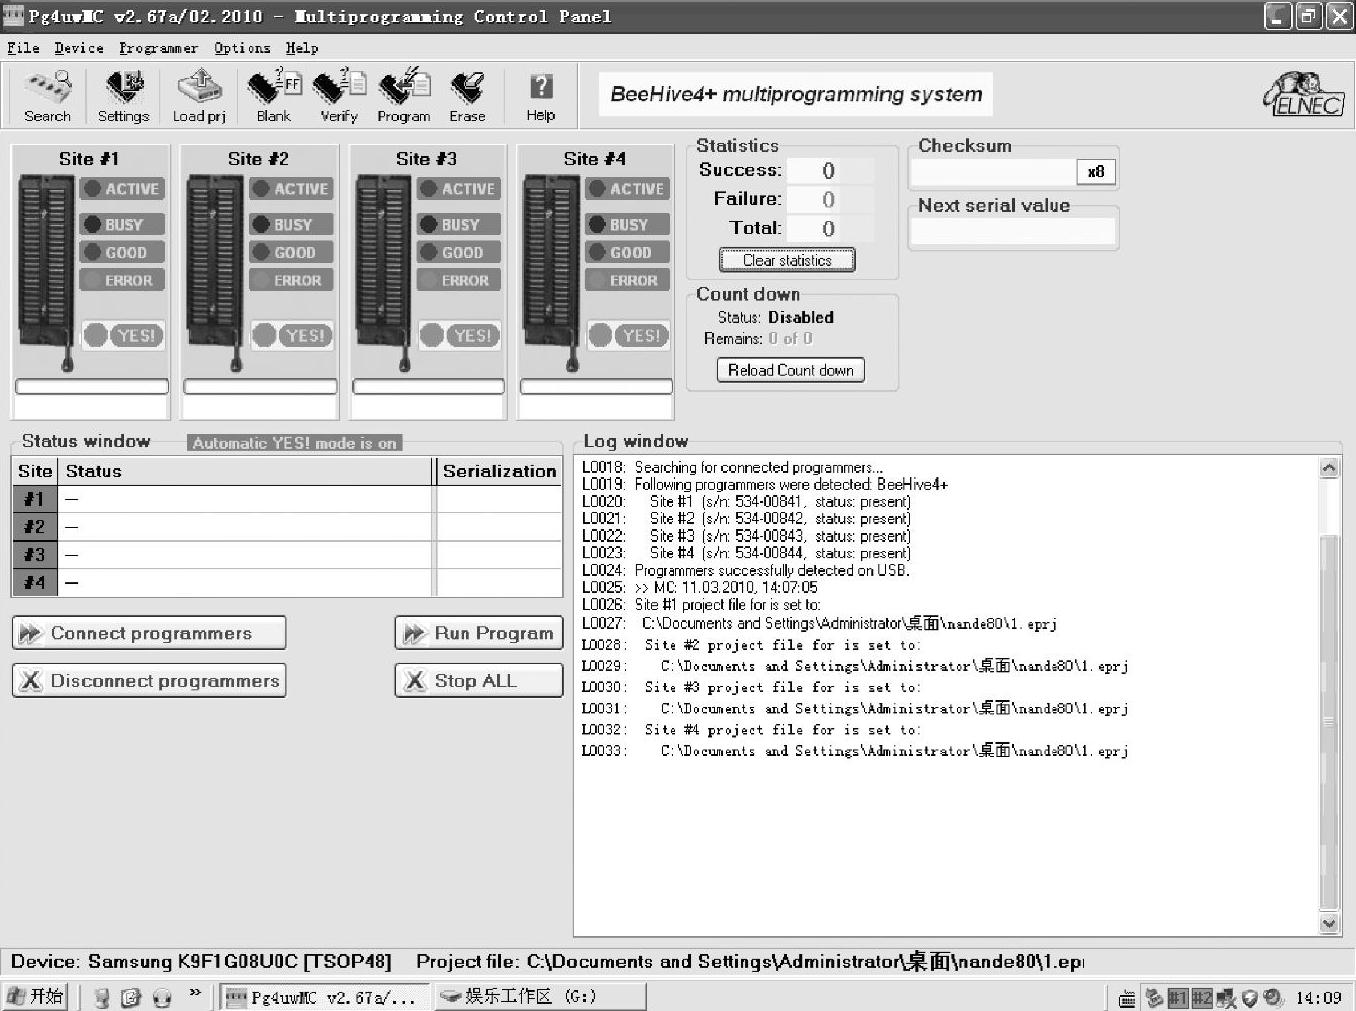Select row #1 in the Status table

[288, 499]
